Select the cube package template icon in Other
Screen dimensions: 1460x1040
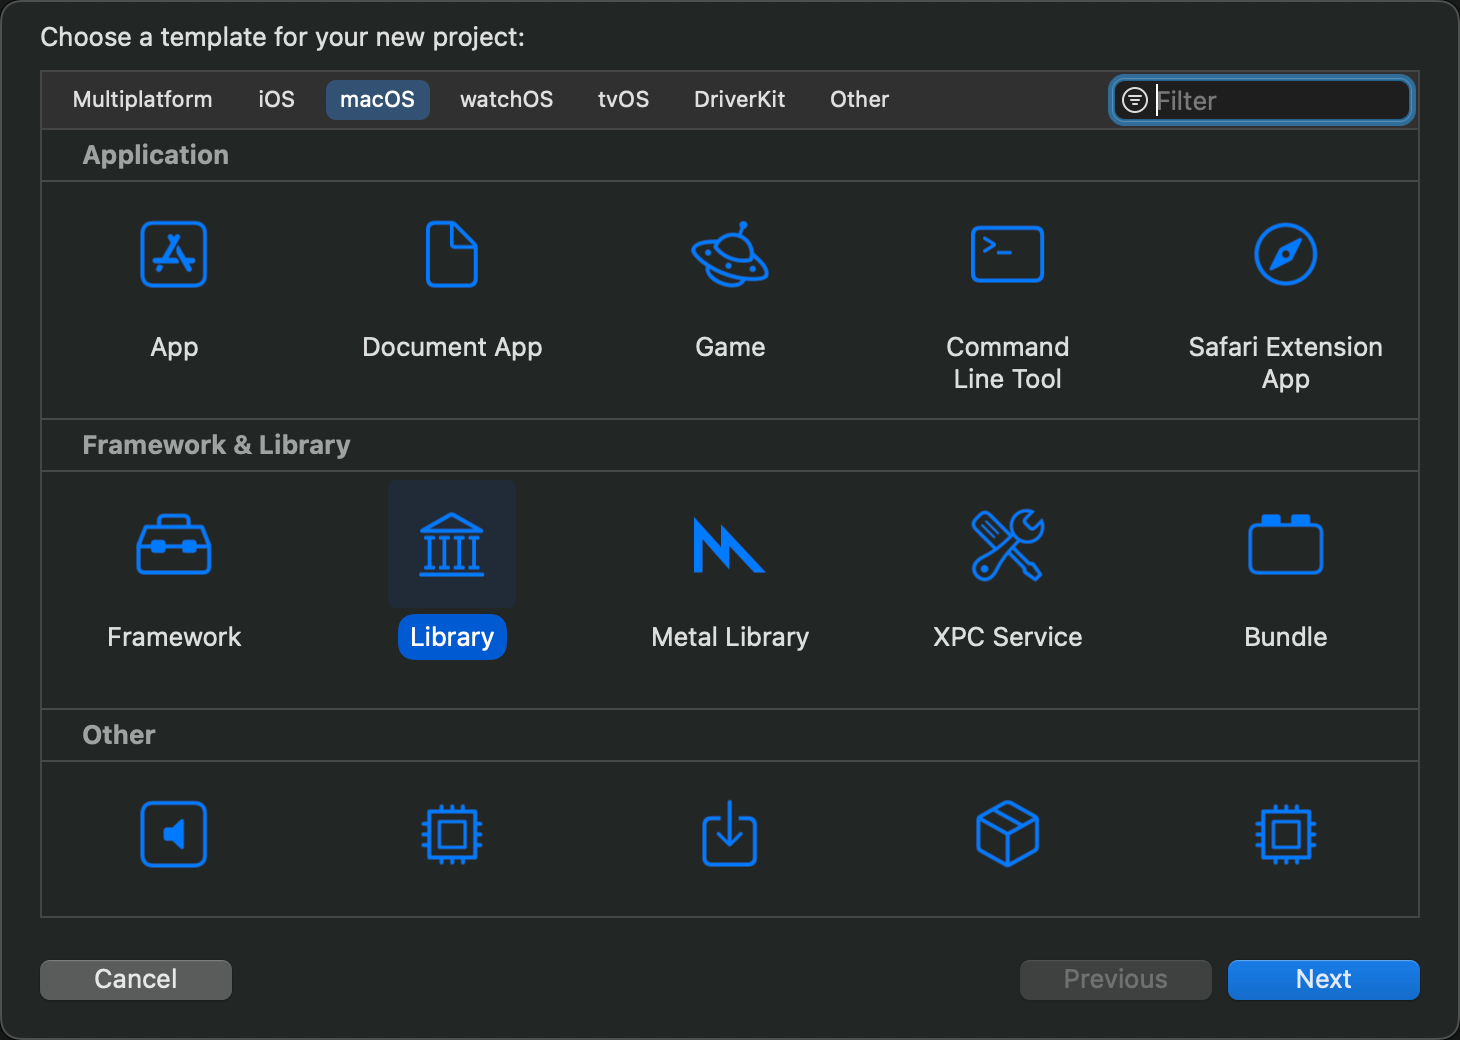[x=1008, y=834]
